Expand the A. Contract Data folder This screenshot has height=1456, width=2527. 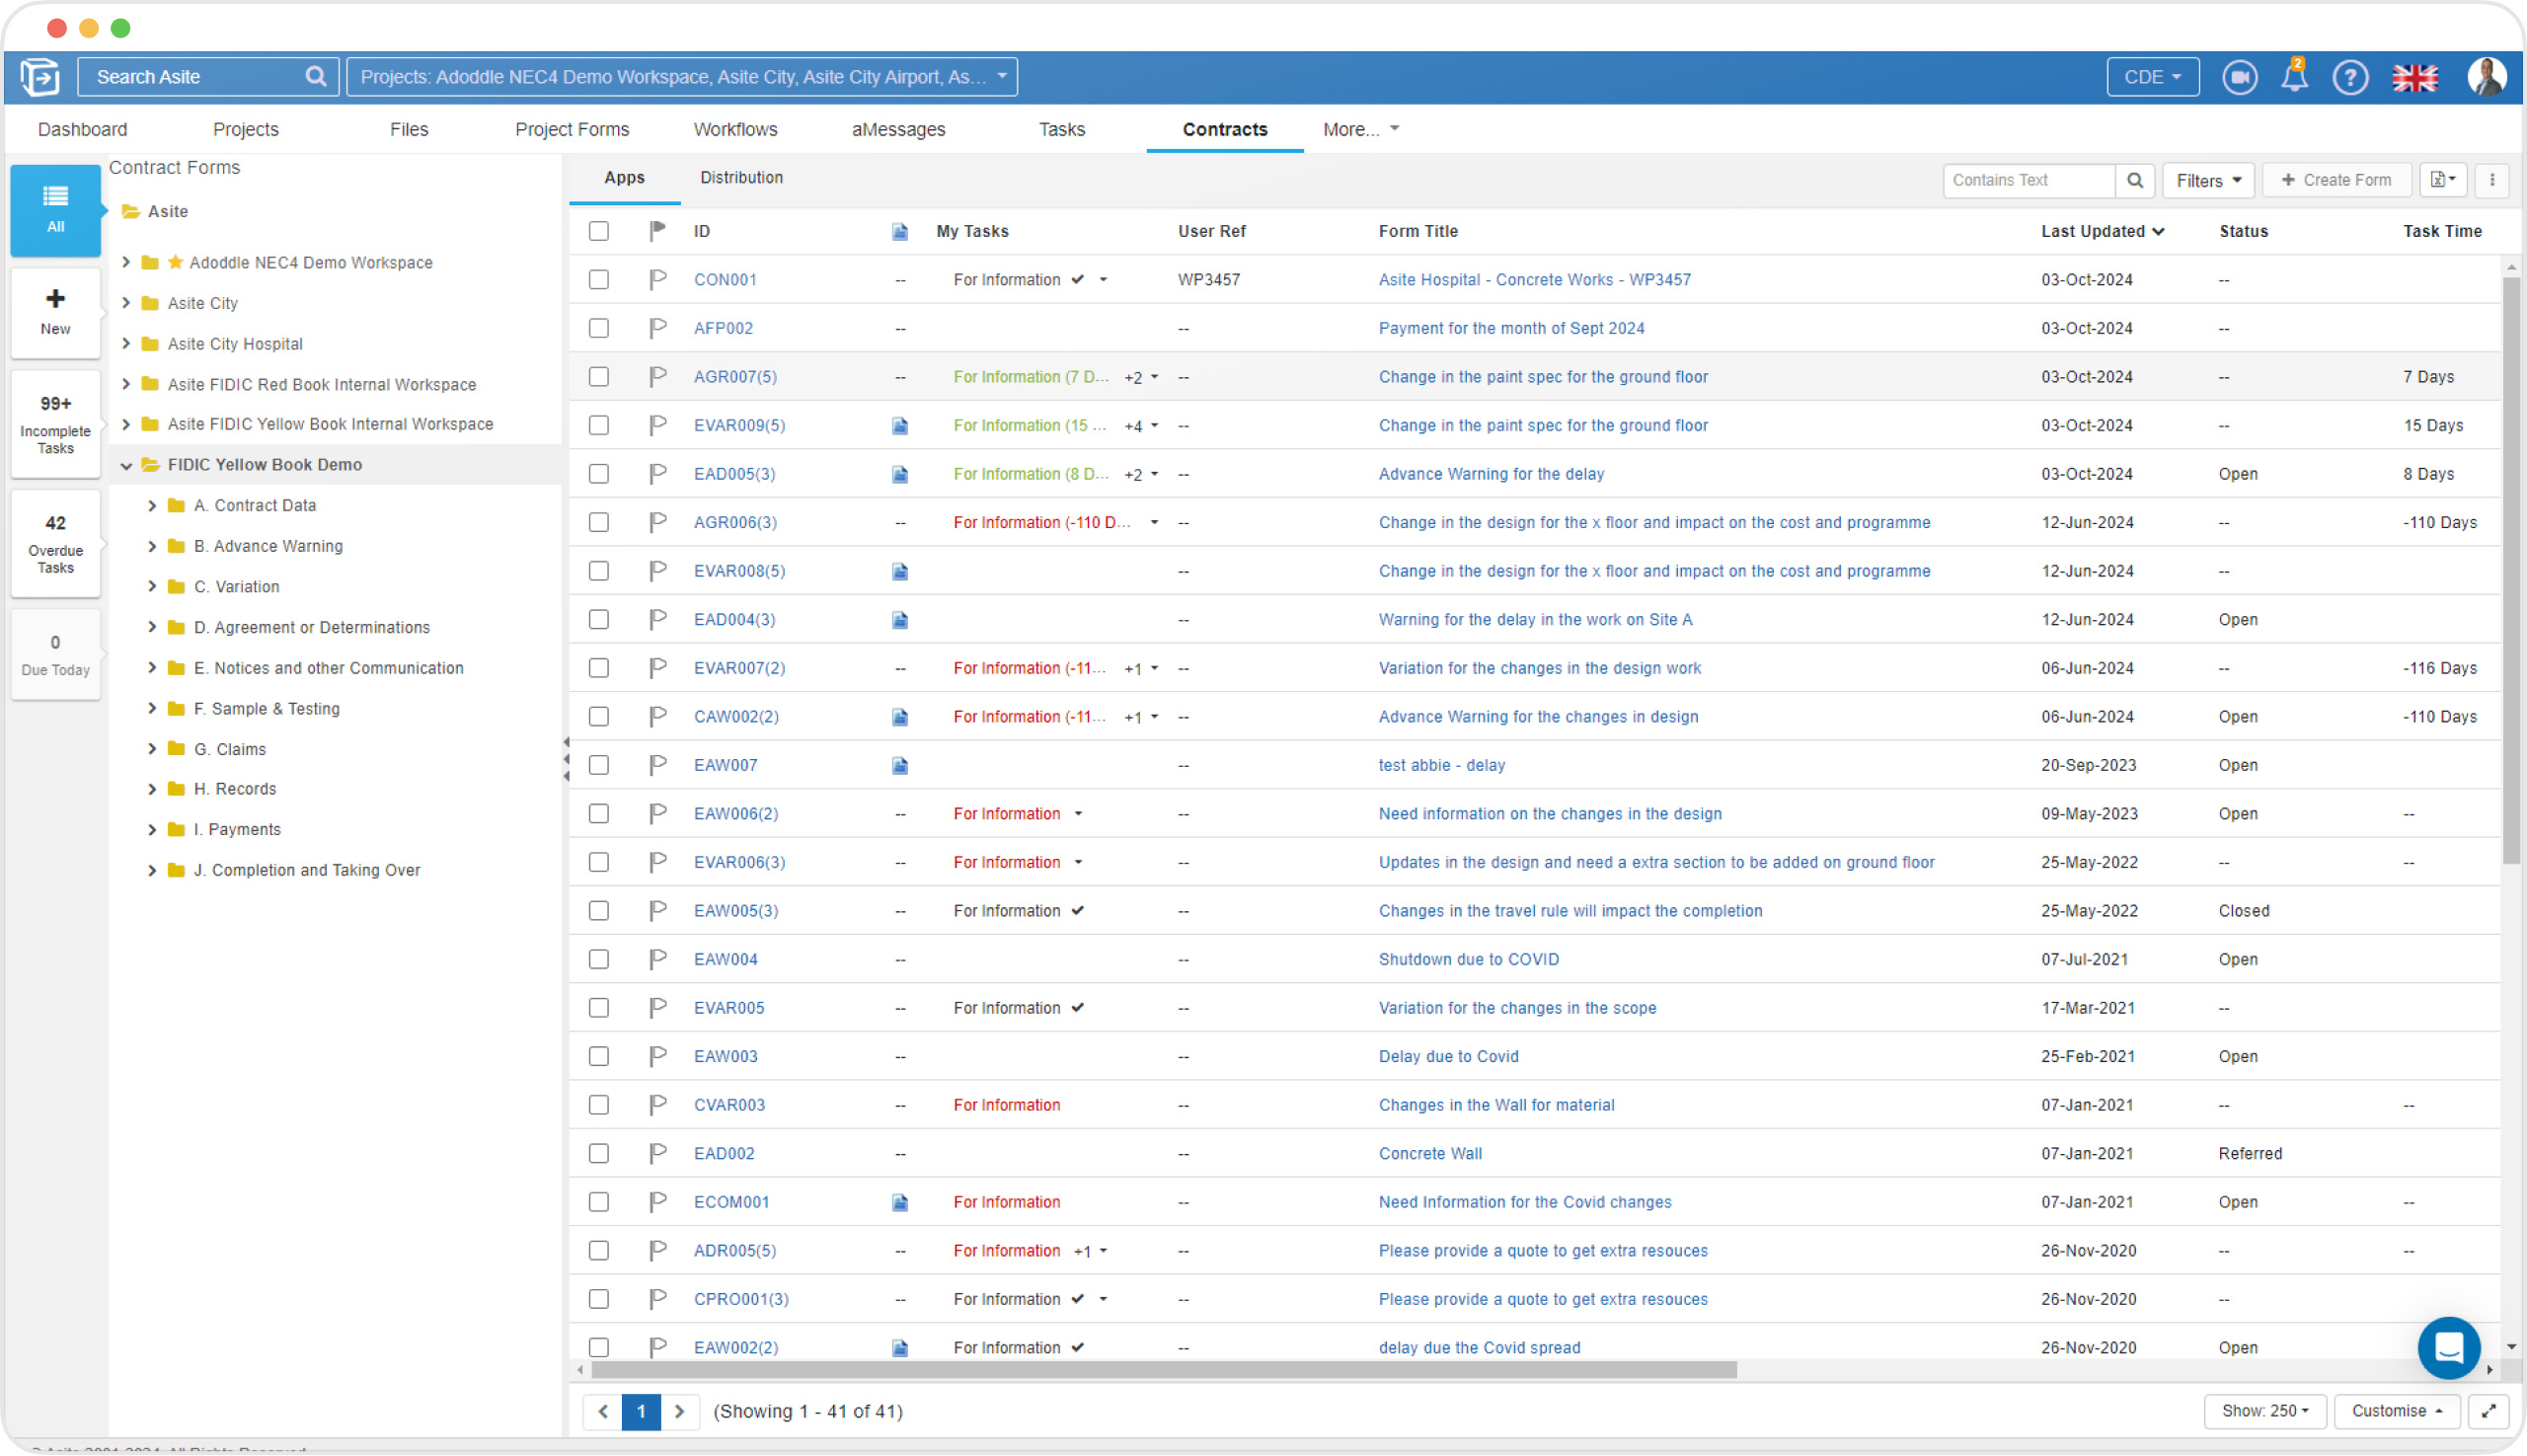click(152, 505)
